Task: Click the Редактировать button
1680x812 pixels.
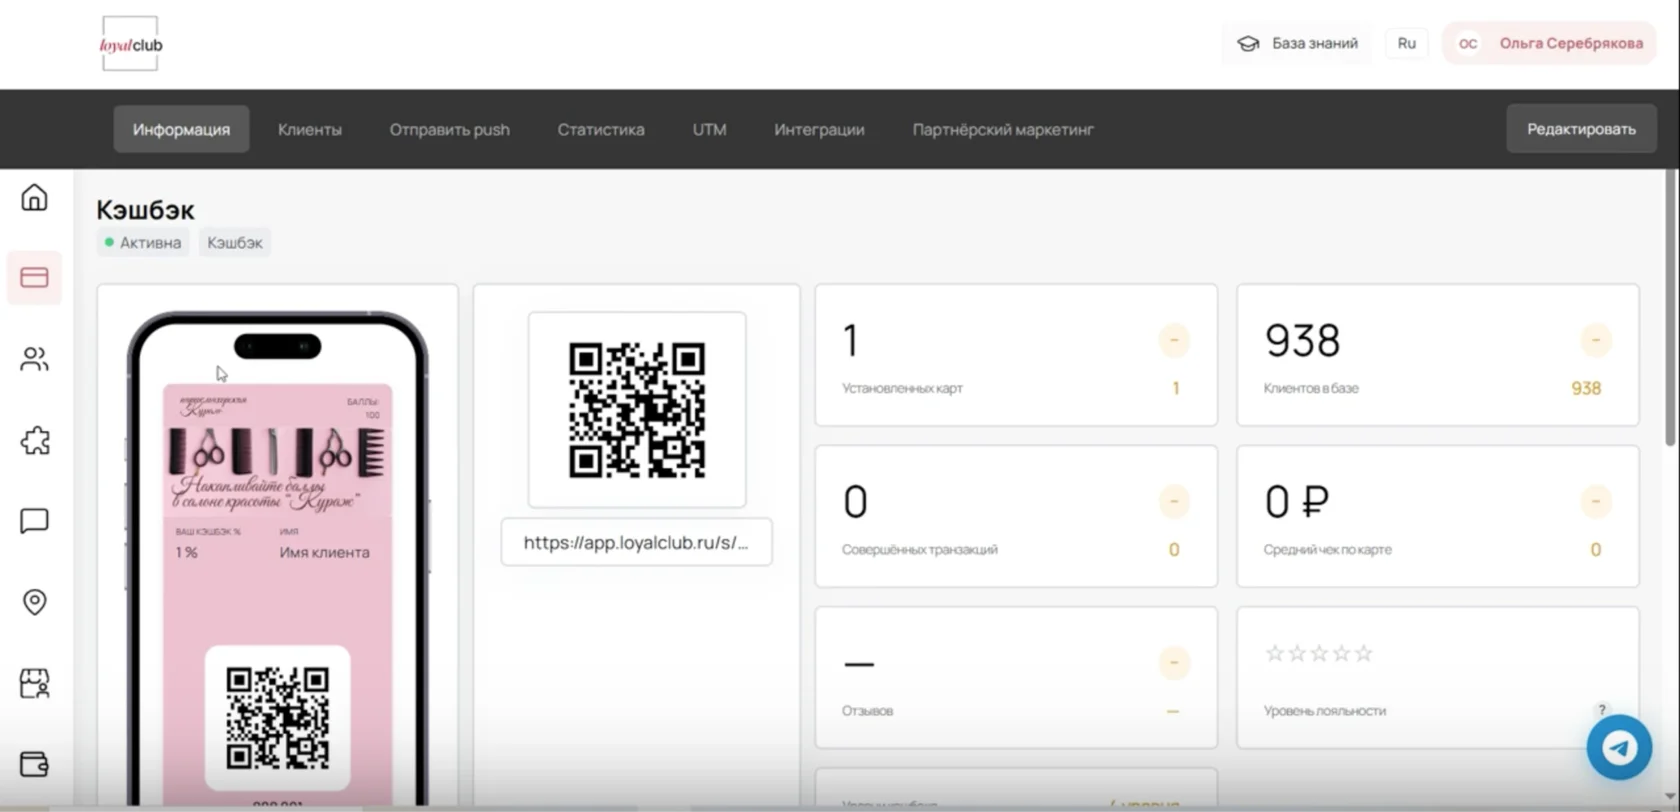Action: coord(1581,129)
